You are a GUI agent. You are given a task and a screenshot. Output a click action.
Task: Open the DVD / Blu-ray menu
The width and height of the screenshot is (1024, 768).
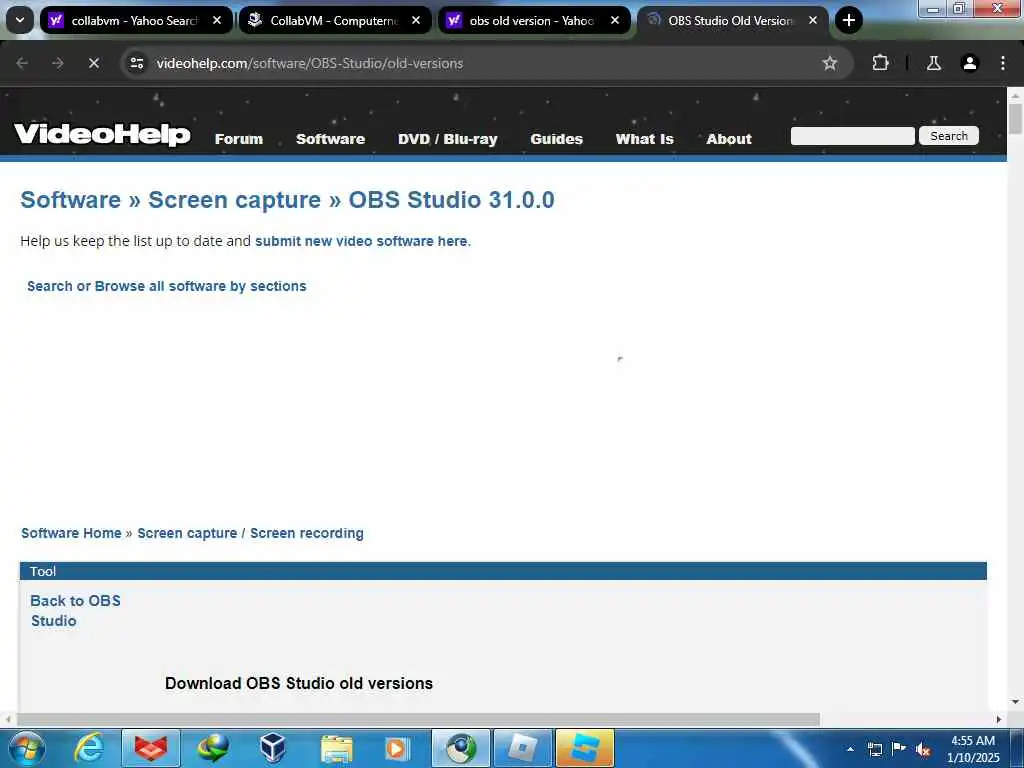click(x=448, y=139)
